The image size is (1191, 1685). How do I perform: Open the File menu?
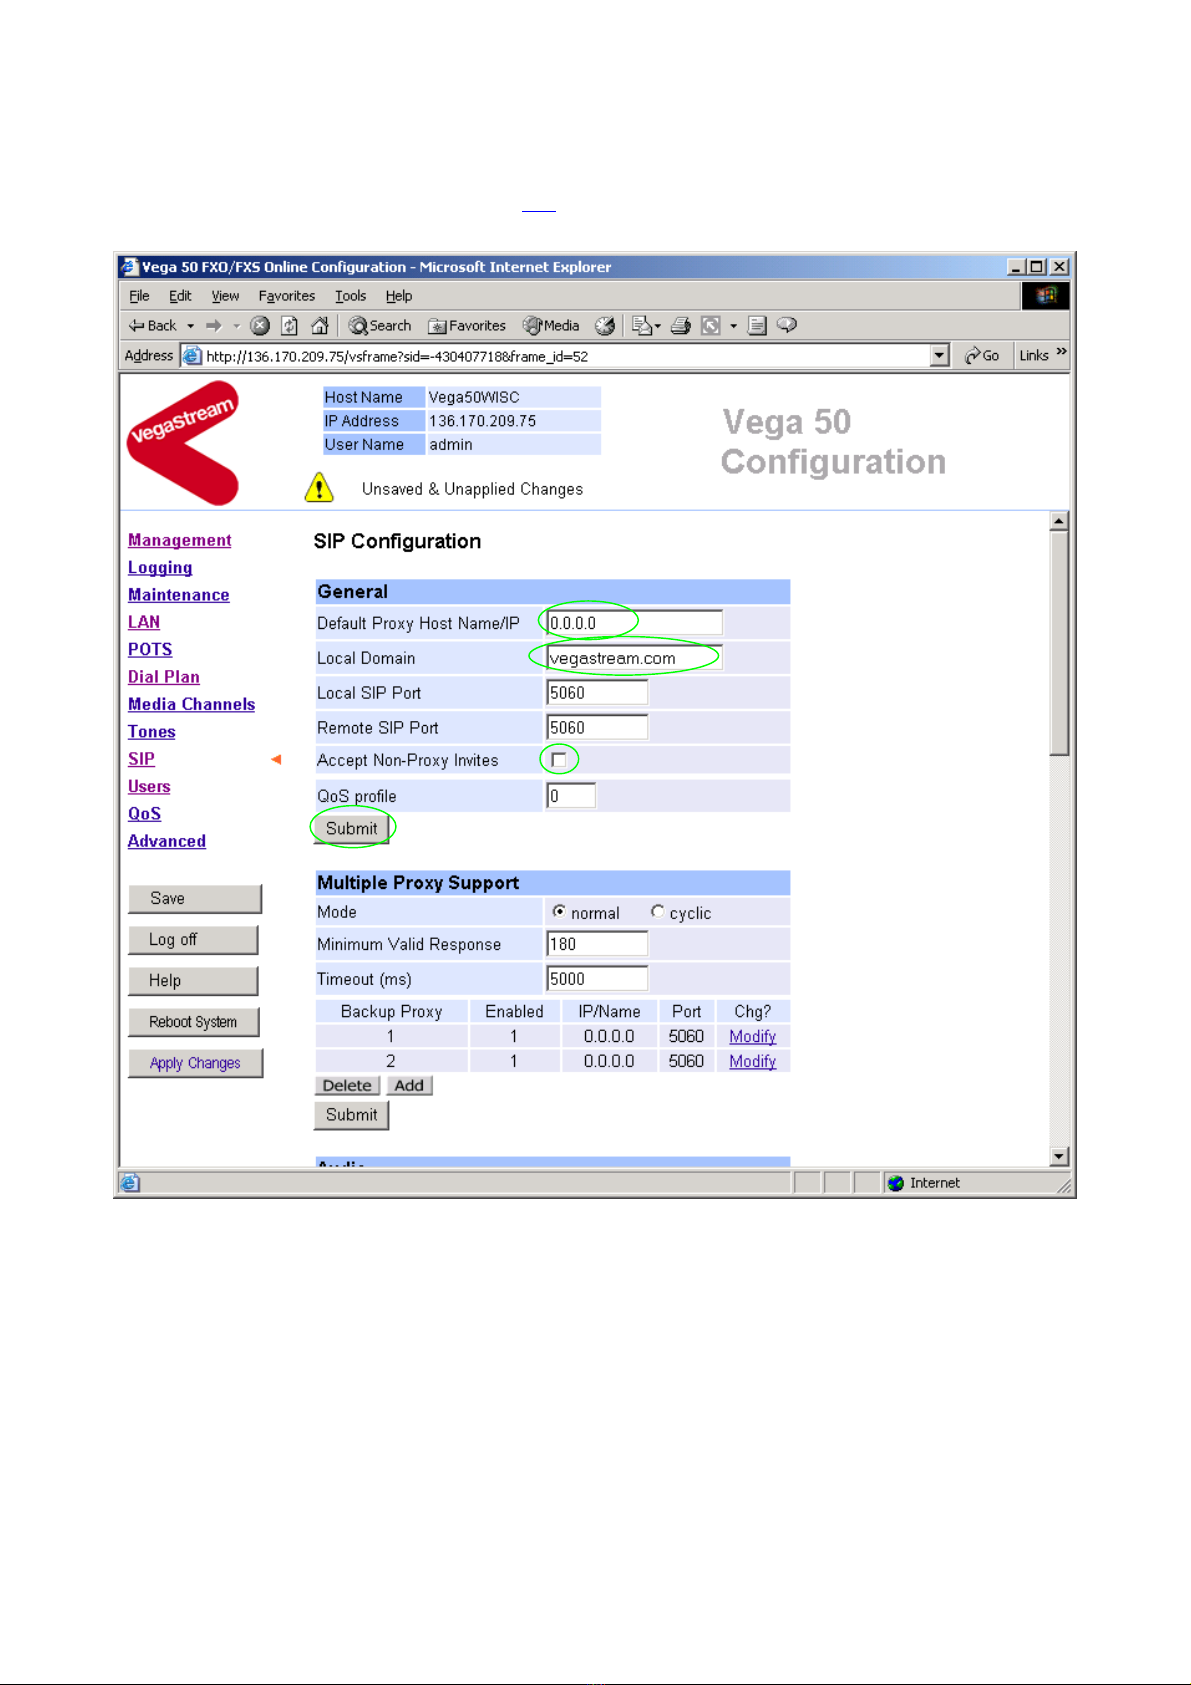point(139,296)
